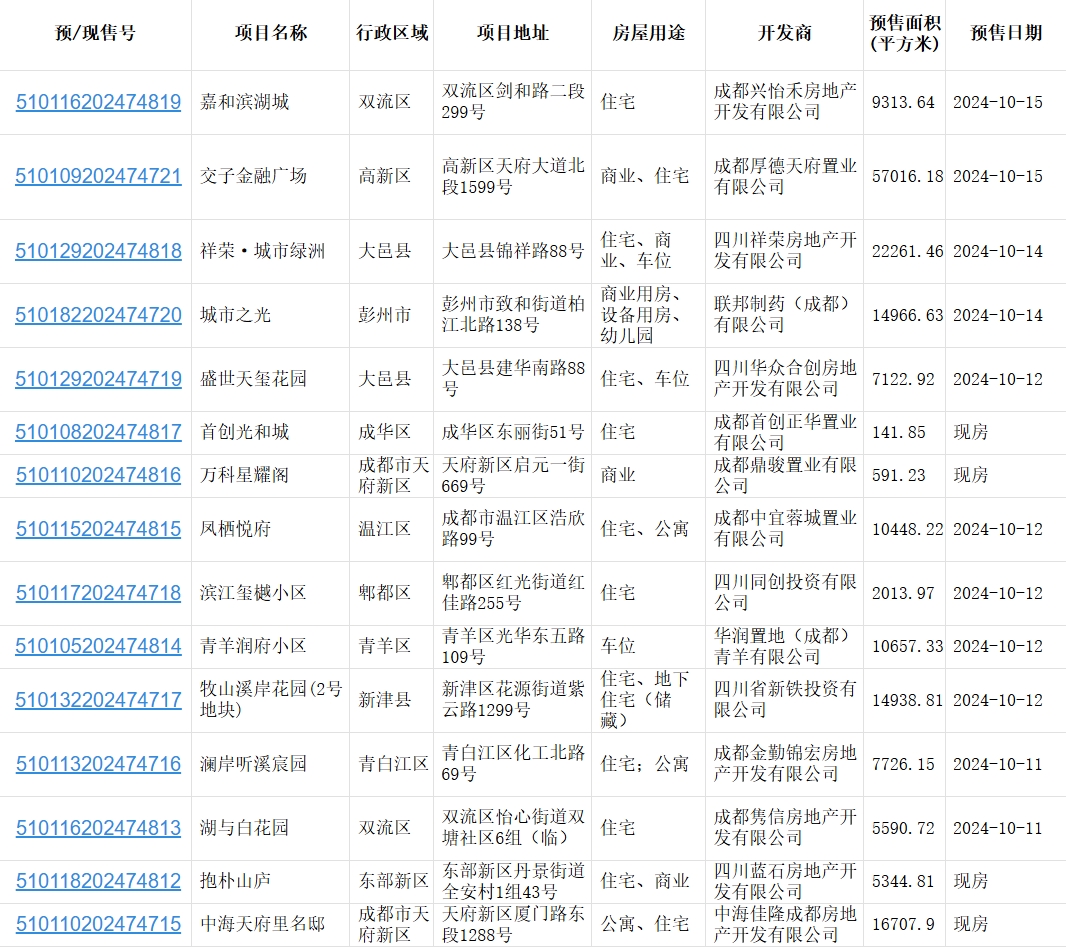Open presale number 510115202474815 link
1066x948 pixels.
pyautogui.click(x=99, y=529)
